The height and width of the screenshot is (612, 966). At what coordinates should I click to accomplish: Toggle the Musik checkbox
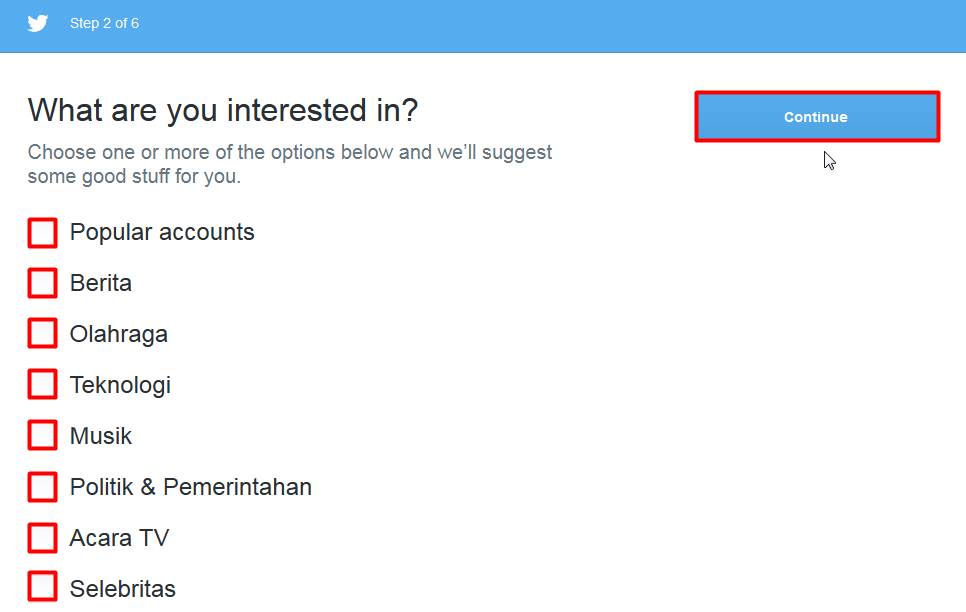coord(42,436)
